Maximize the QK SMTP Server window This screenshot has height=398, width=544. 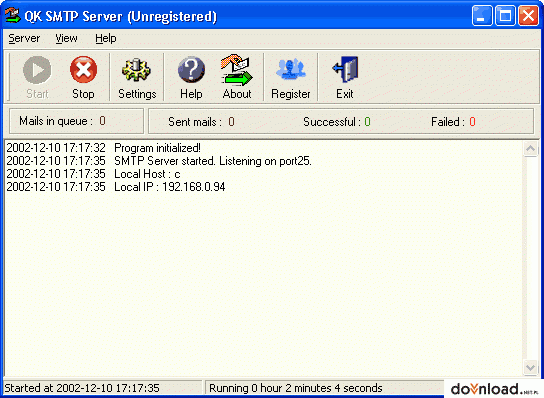(505, 16)
